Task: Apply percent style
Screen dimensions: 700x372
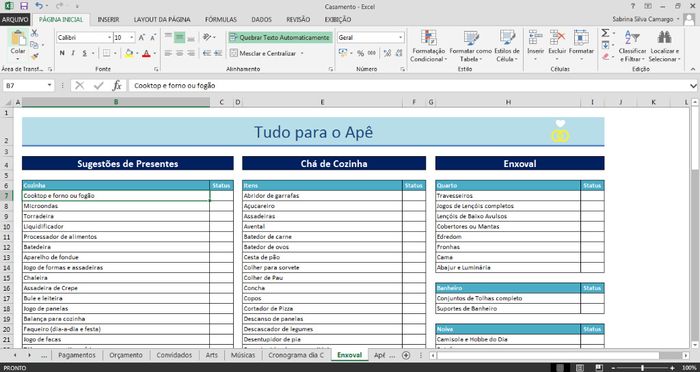Action: coord(360,53)
